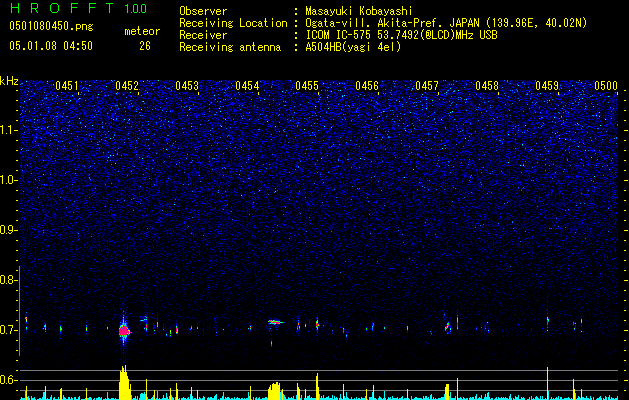Click the large red meteor echo at 0452
The image size is (629, 400).
point(124,331)
